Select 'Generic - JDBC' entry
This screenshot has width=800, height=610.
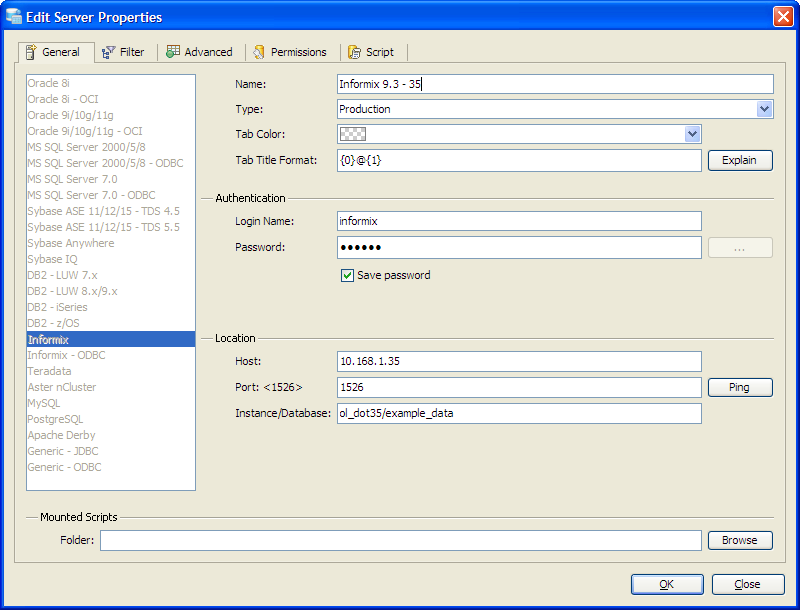(x=111, y=451)
